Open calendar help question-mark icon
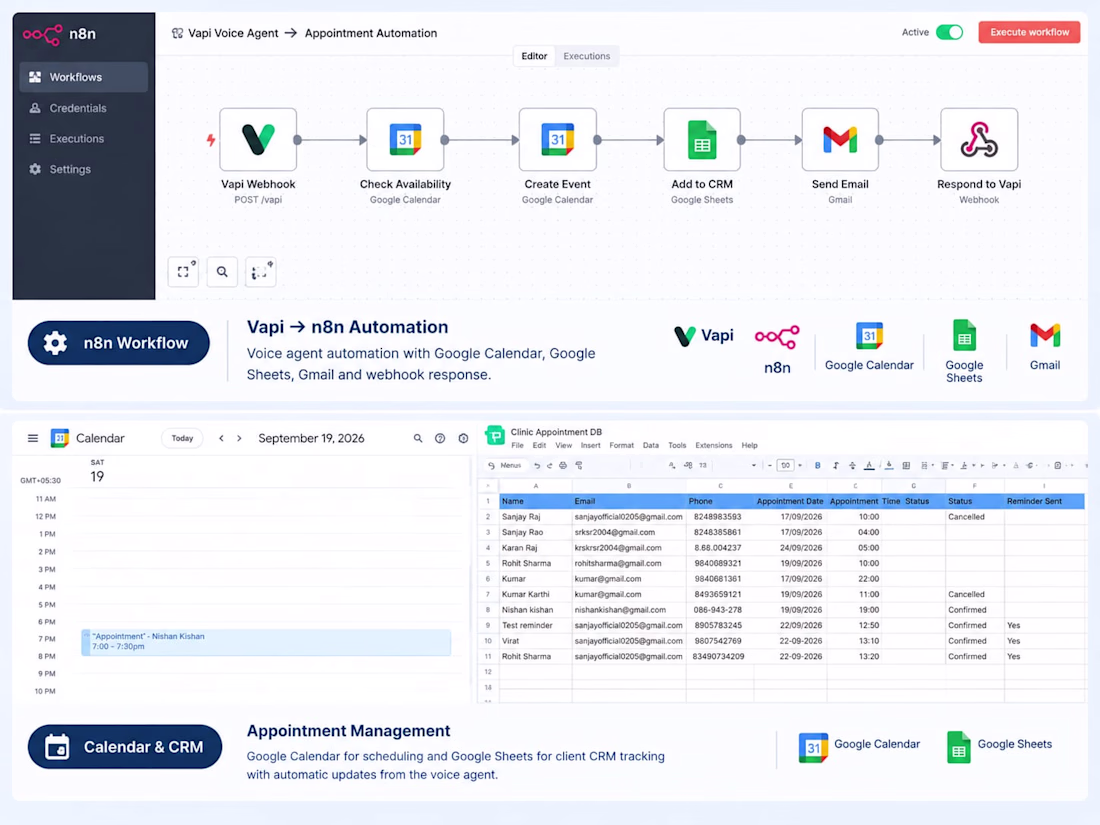1100x825 pixels. [440, 438]
